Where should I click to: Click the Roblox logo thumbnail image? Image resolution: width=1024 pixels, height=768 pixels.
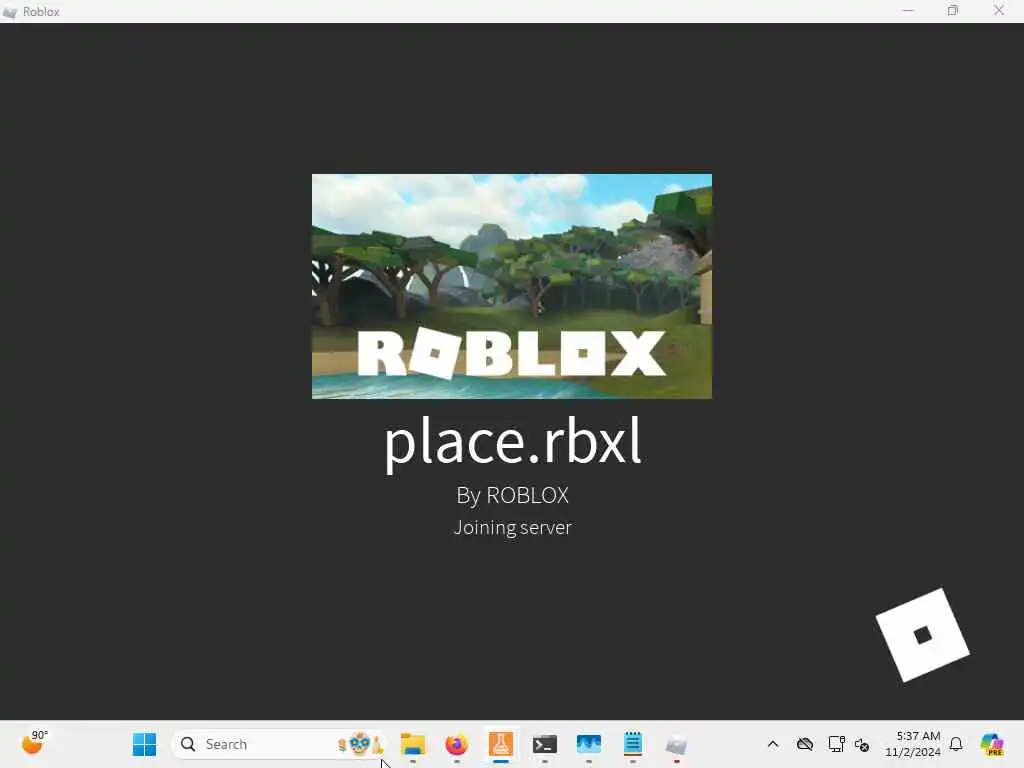point(511,286)
